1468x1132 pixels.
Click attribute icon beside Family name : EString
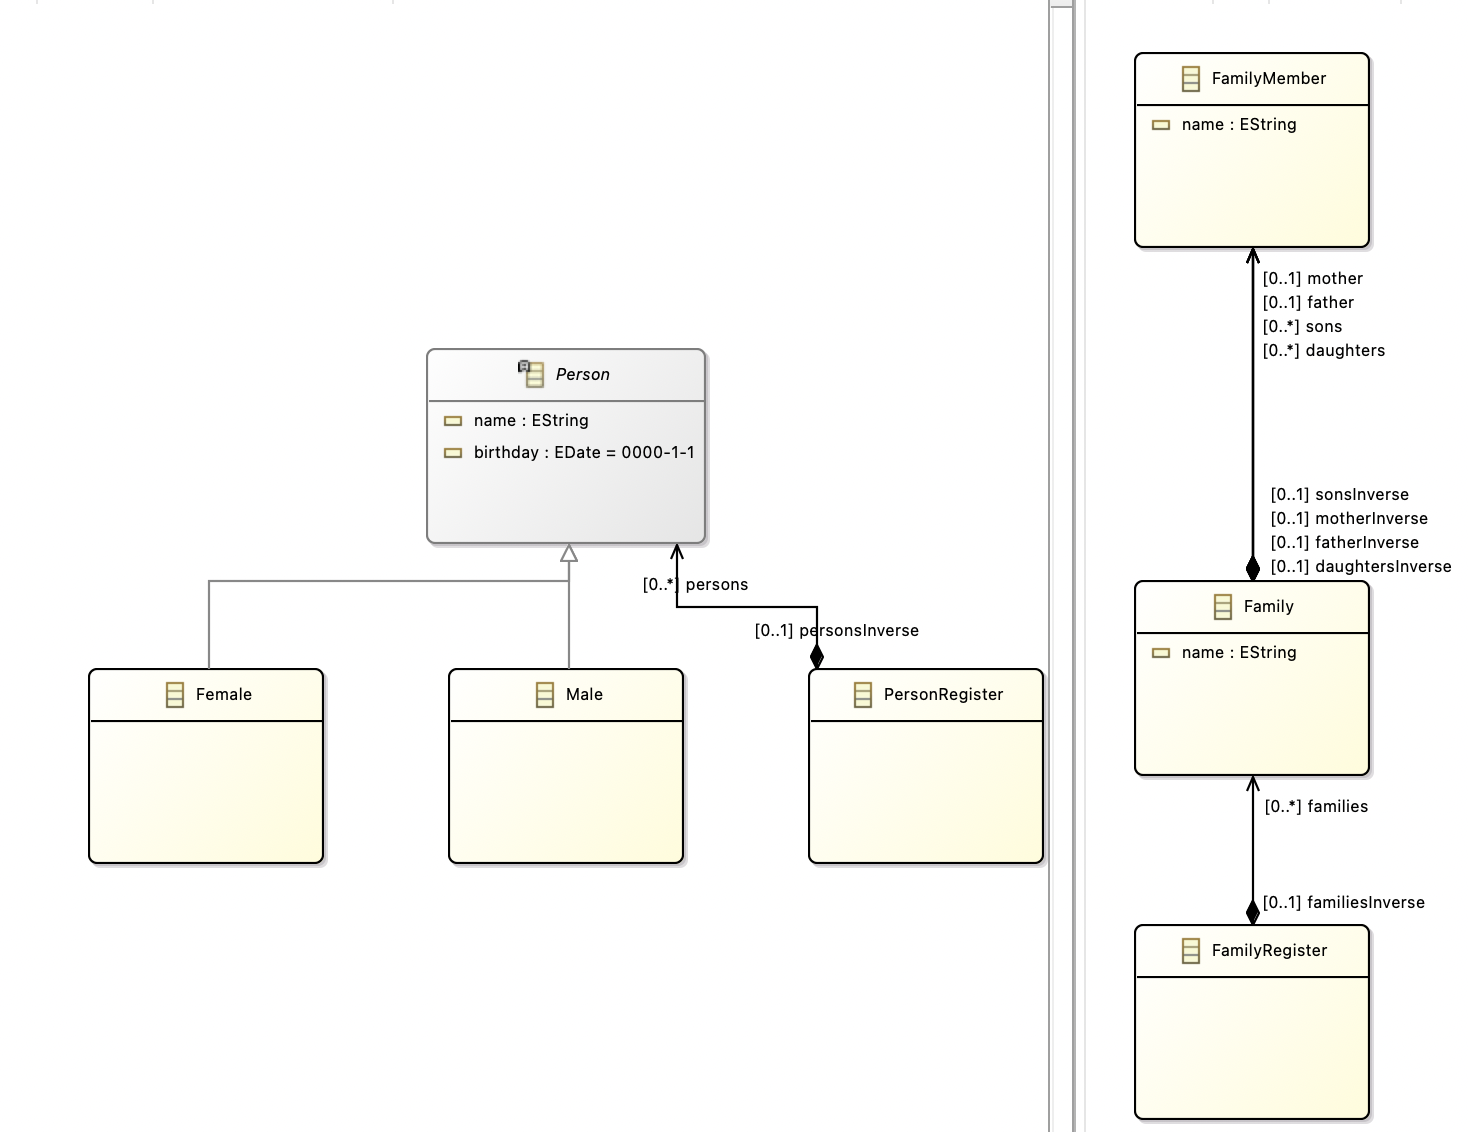tap(1161, 653)
